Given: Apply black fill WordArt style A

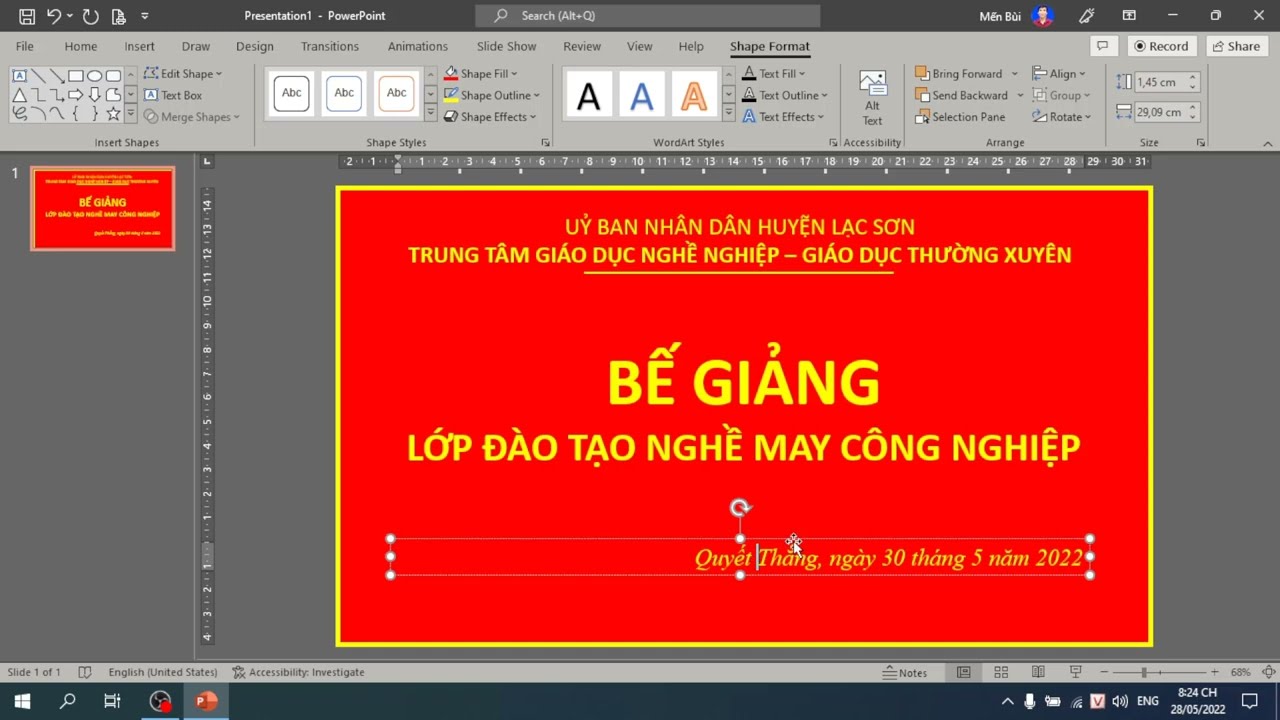Looking at the screenshot, I should coord(589,96).
